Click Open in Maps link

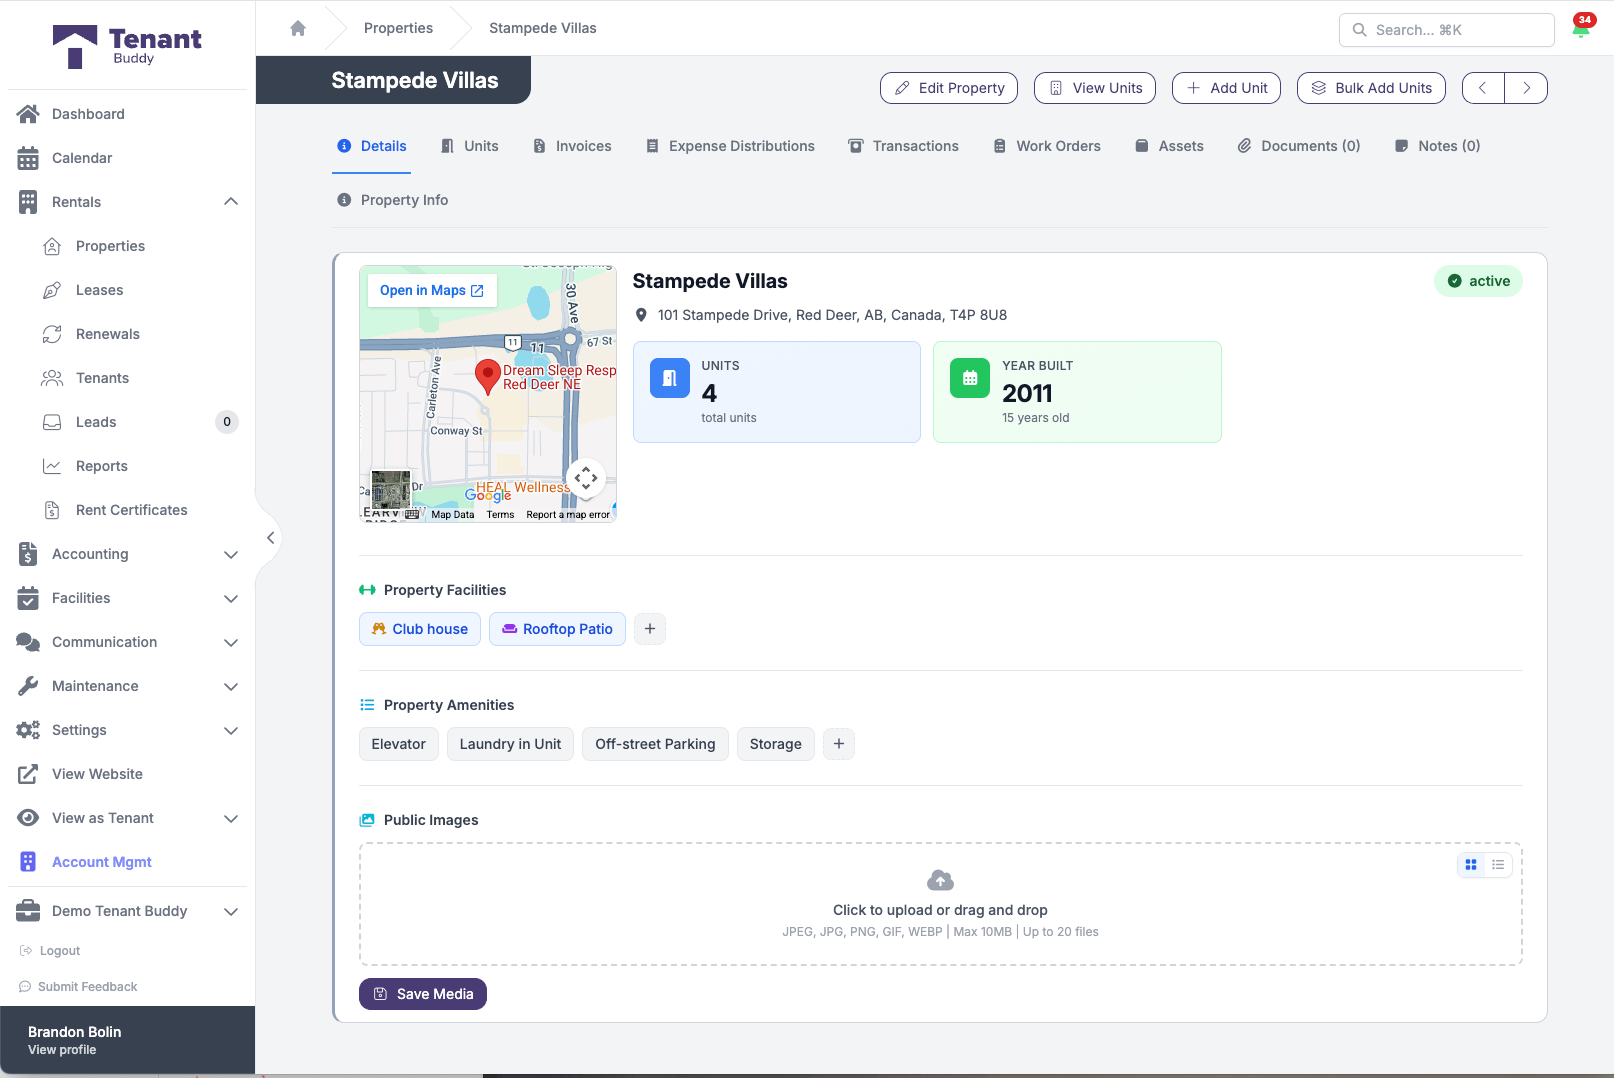coord(432,290)
